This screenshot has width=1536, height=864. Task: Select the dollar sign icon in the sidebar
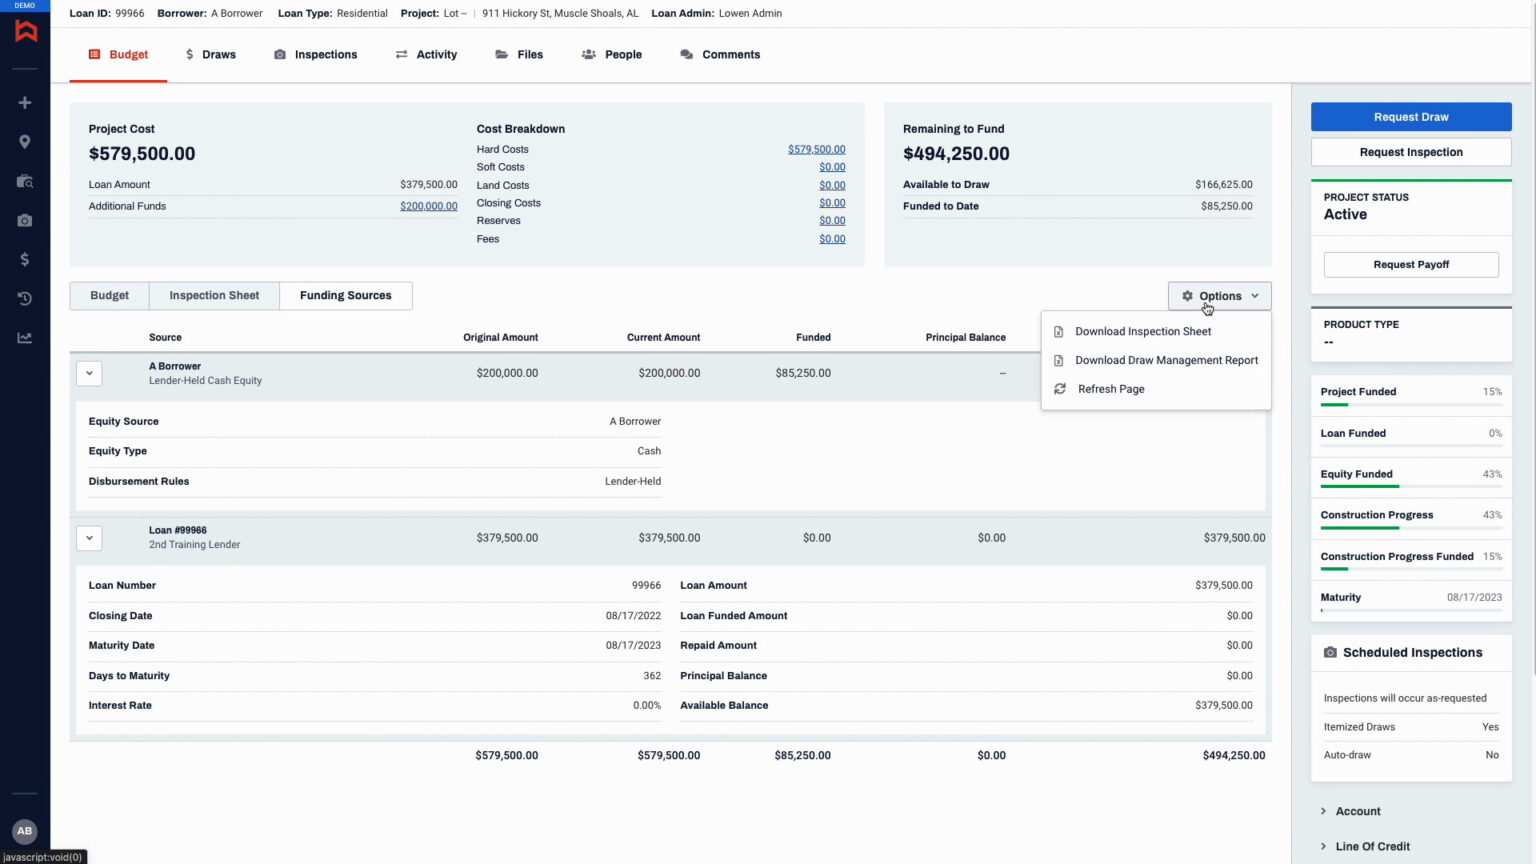click(x=25, y=259)
